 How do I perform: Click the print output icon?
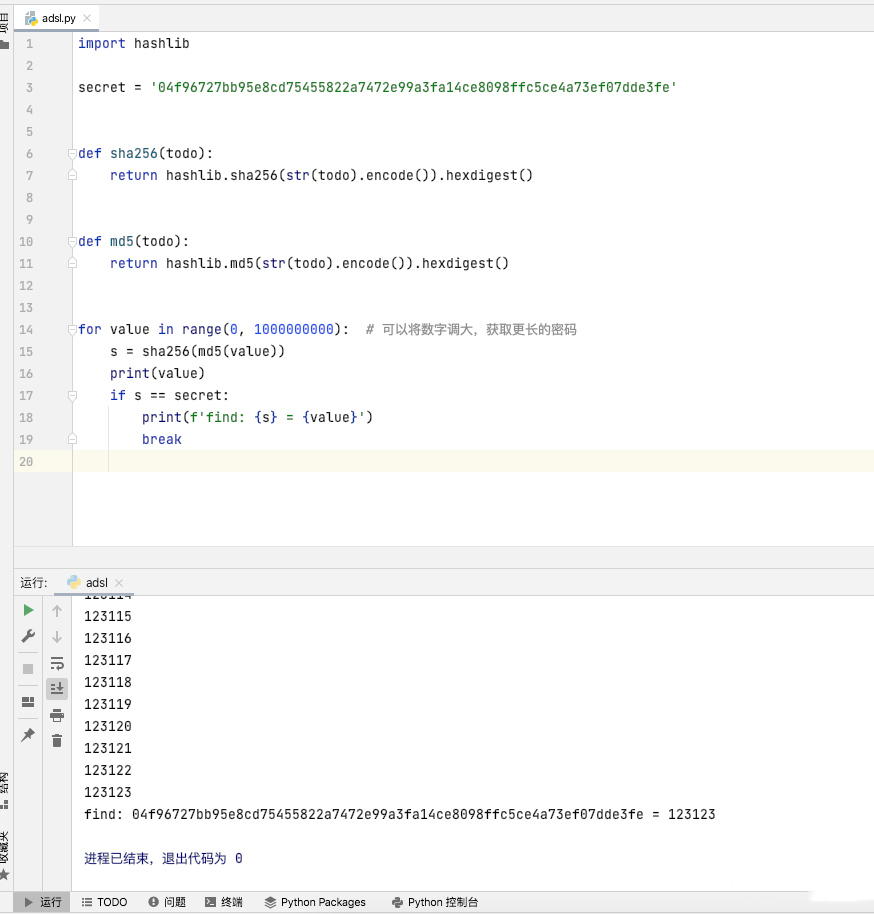click(57, 715)
